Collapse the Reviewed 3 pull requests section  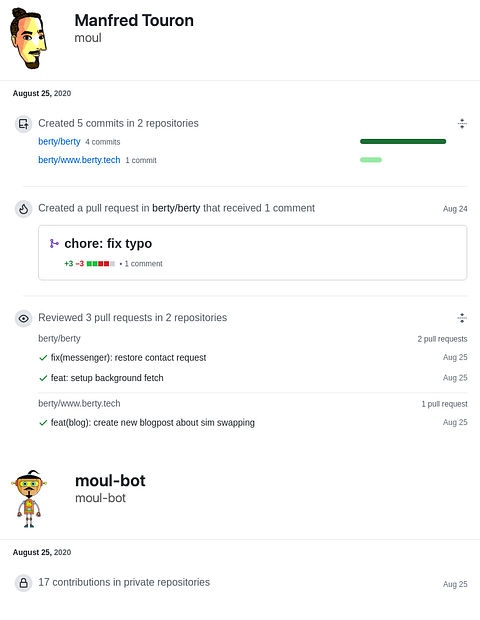click(462, 318)
